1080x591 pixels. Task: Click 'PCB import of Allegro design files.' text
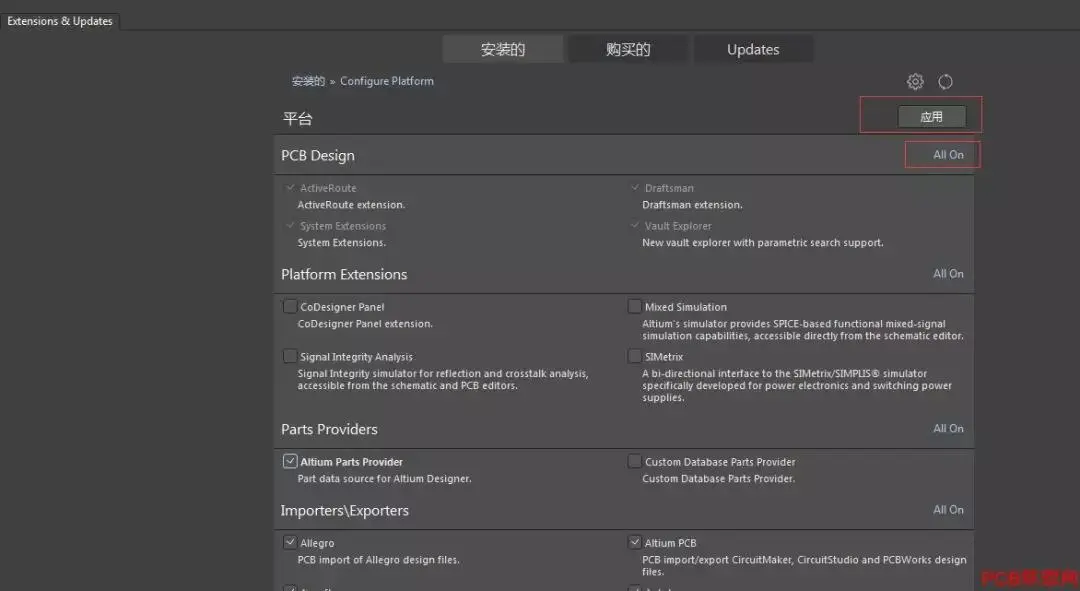(378, 560)
